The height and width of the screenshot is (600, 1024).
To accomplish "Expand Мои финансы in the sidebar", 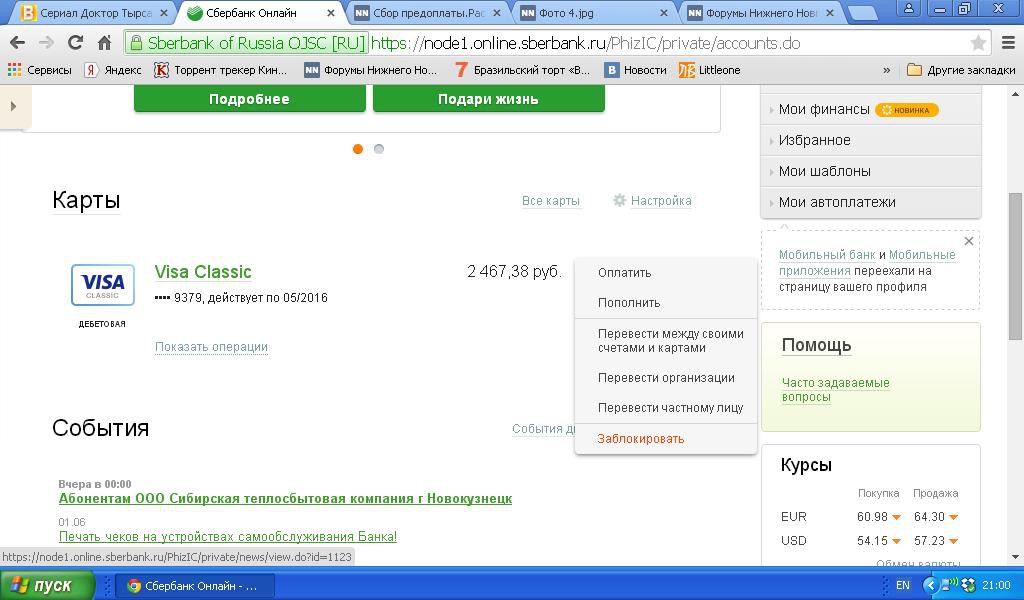I will (871, 109).
